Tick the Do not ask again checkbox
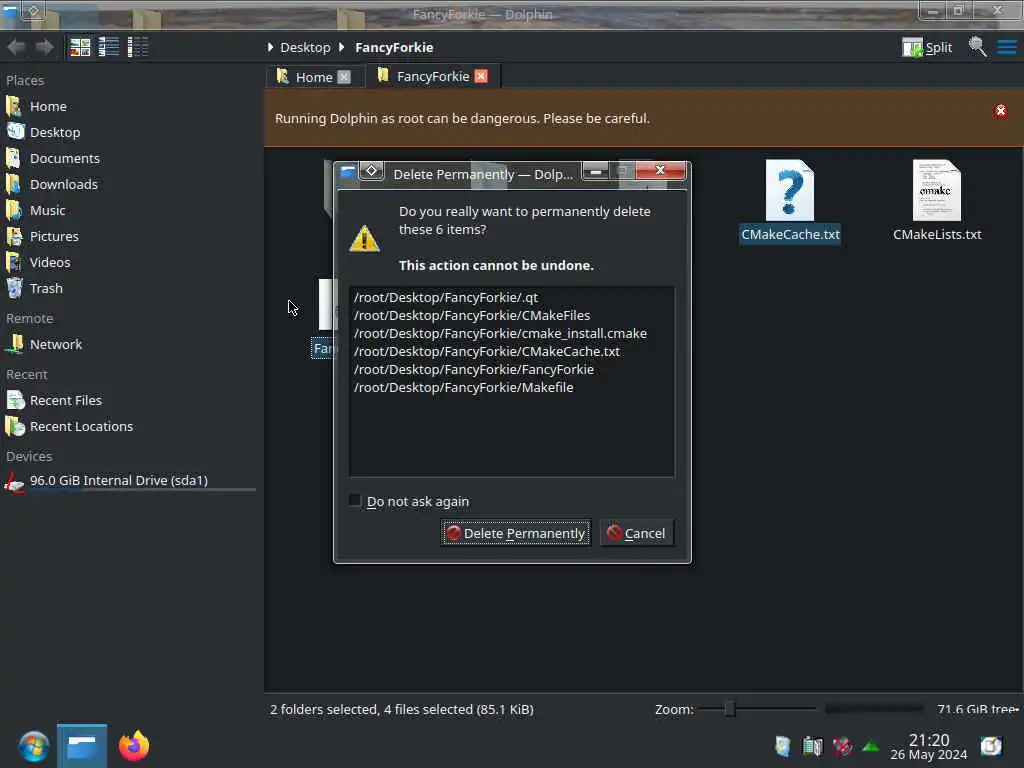 pyautogui.click(x=355, y=501)
